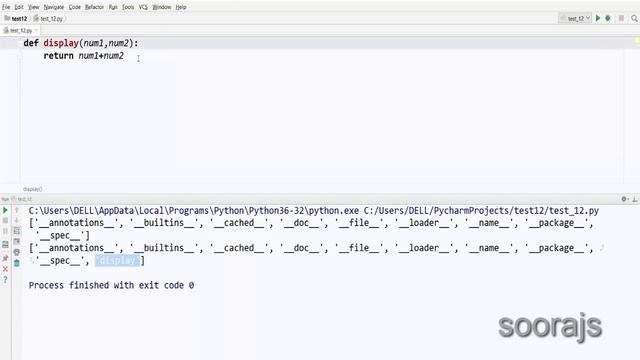Click the python.exe command path line
Viewport: 640px width, 360px height.
point(313,211)
